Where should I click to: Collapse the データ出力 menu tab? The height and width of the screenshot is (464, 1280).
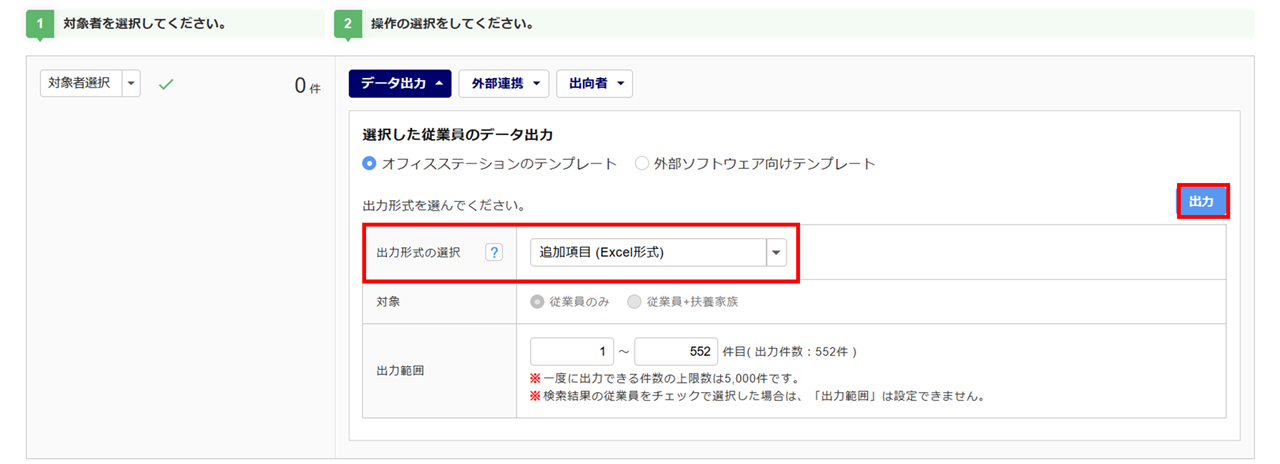coord(400,84)
